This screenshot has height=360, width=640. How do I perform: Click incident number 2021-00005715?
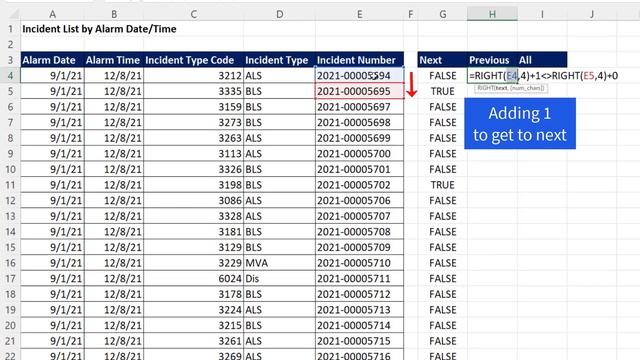(x=359, y=341)
